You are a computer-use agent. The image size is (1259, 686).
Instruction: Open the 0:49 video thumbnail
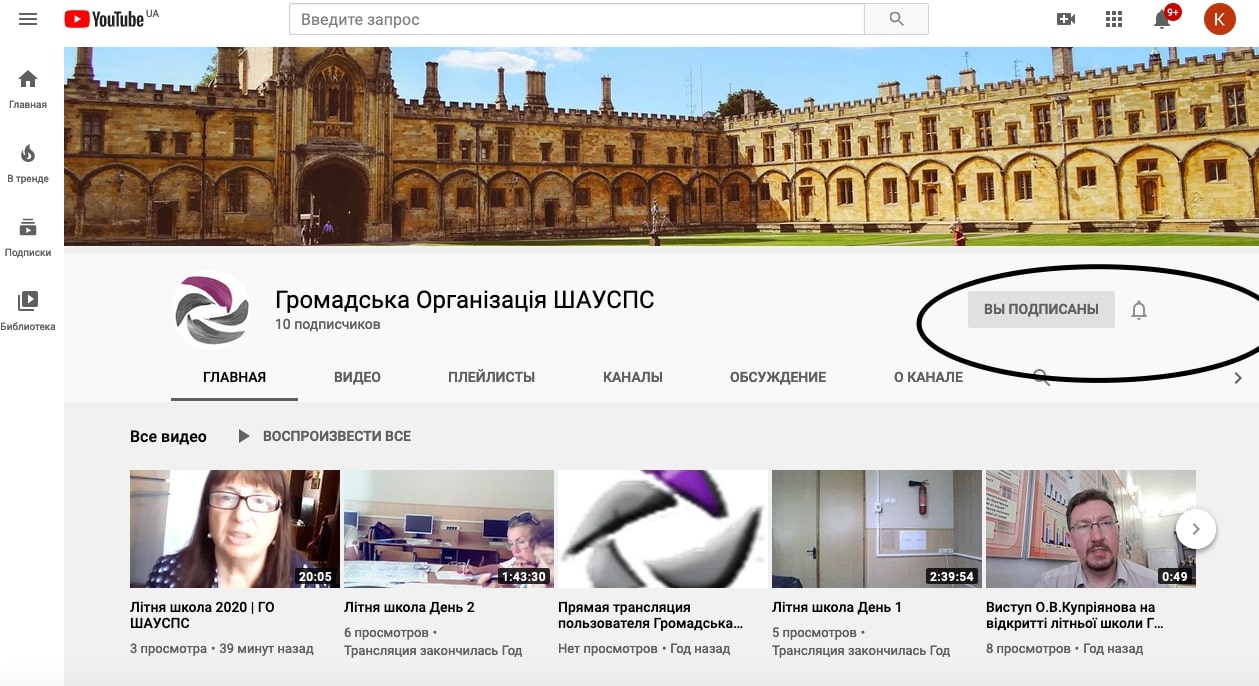tap(1091, 528)
